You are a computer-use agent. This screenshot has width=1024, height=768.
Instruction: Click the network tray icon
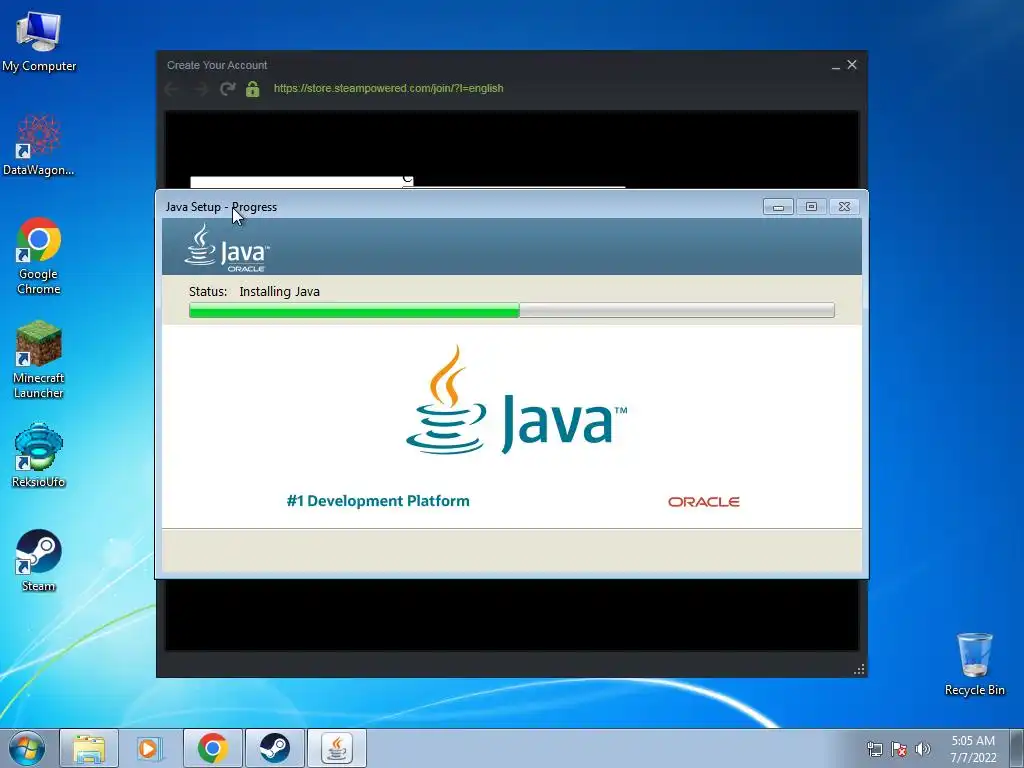pyautogui.click(x=874, y=749)
